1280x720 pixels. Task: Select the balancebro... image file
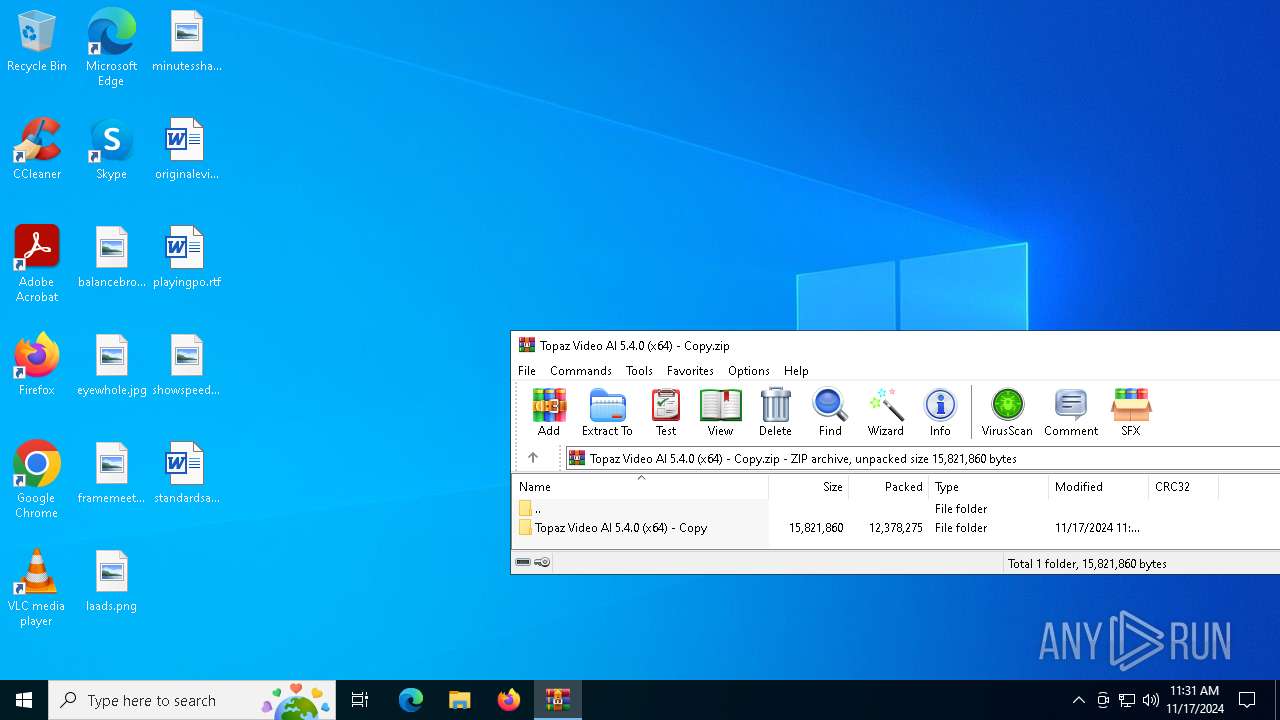tap(111, 257)
